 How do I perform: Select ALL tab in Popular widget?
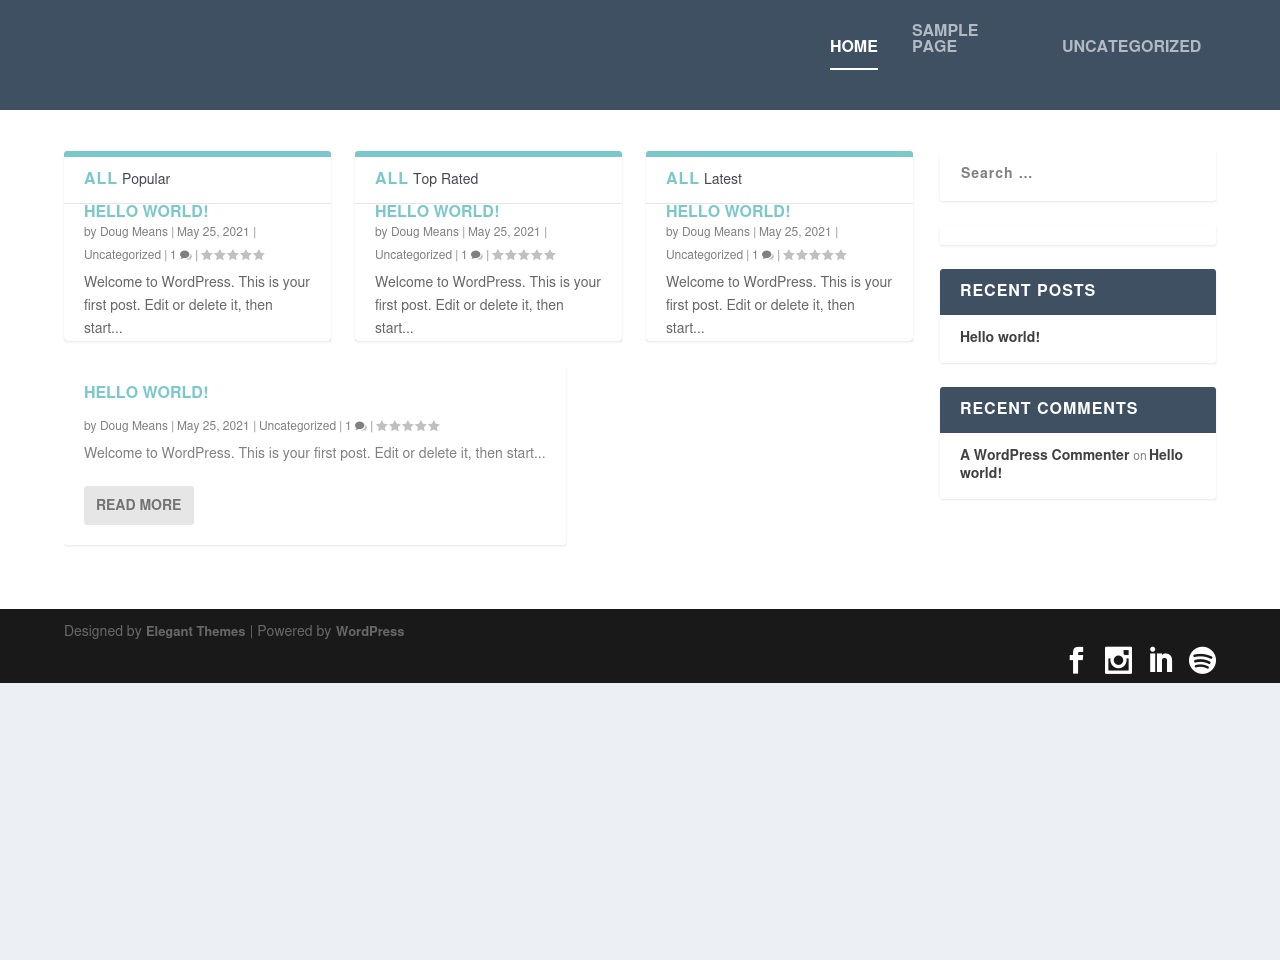tap(101, 178)
